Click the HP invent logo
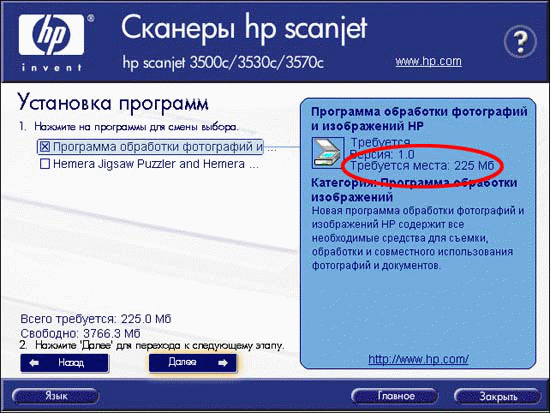This screenshot has height=414, width=551. (x=52, y=42)
